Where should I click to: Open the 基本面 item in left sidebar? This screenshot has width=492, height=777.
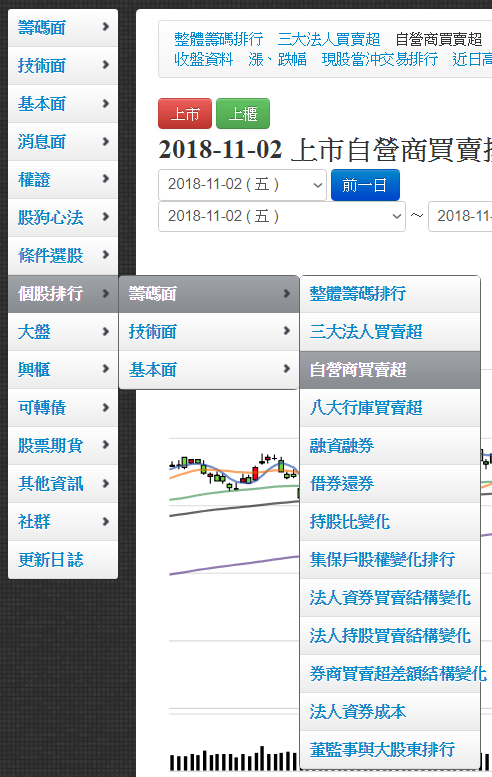click(x=63, y=104)
